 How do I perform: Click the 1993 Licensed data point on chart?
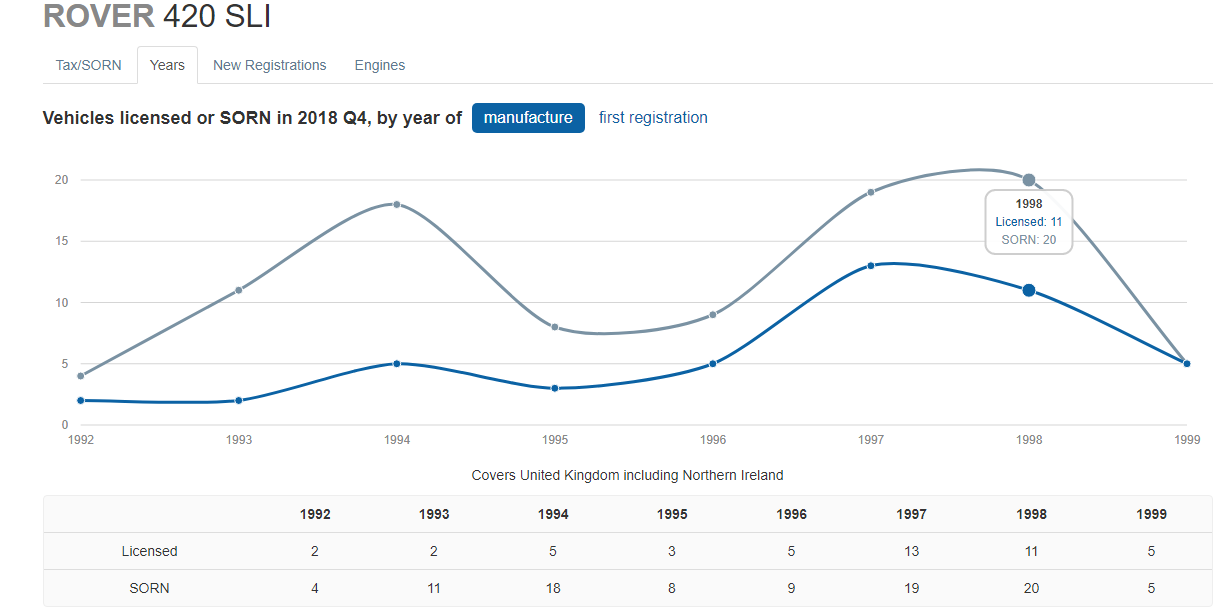click(239, 400)
